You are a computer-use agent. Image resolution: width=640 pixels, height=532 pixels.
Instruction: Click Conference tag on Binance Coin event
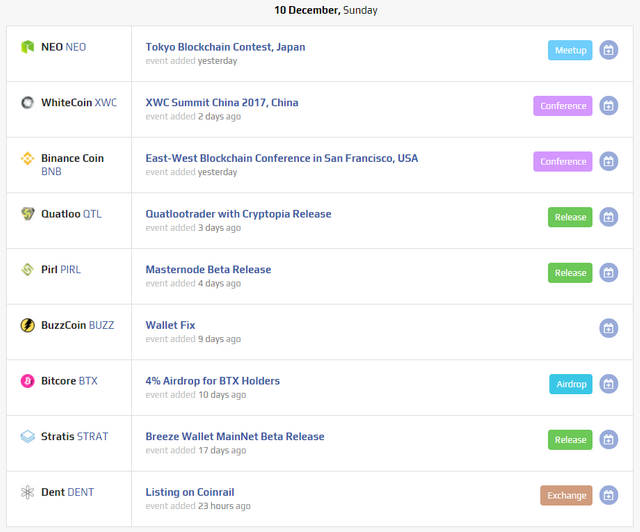563,161
